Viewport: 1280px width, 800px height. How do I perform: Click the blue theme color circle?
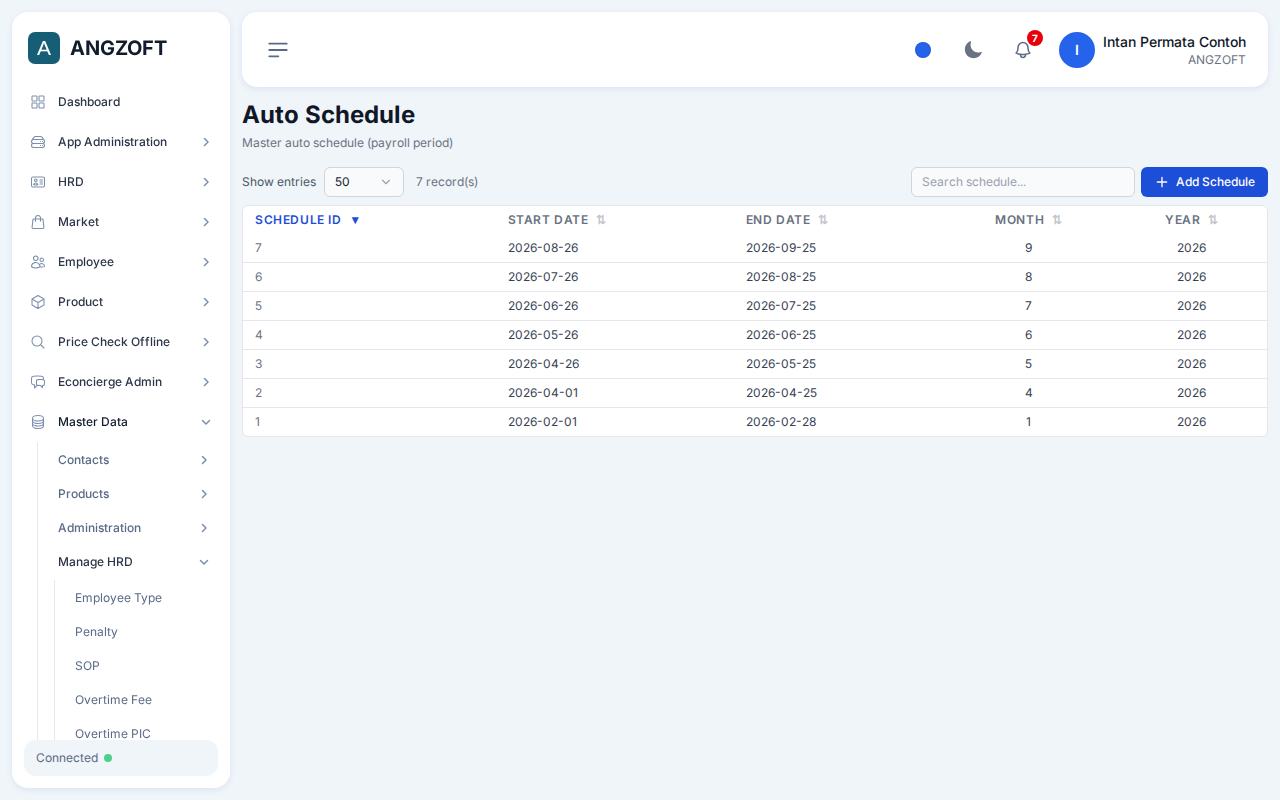[923, 50]
